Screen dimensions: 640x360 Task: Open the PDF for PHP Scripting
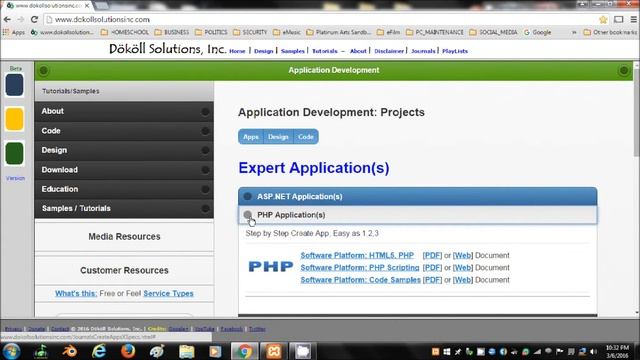432,268
